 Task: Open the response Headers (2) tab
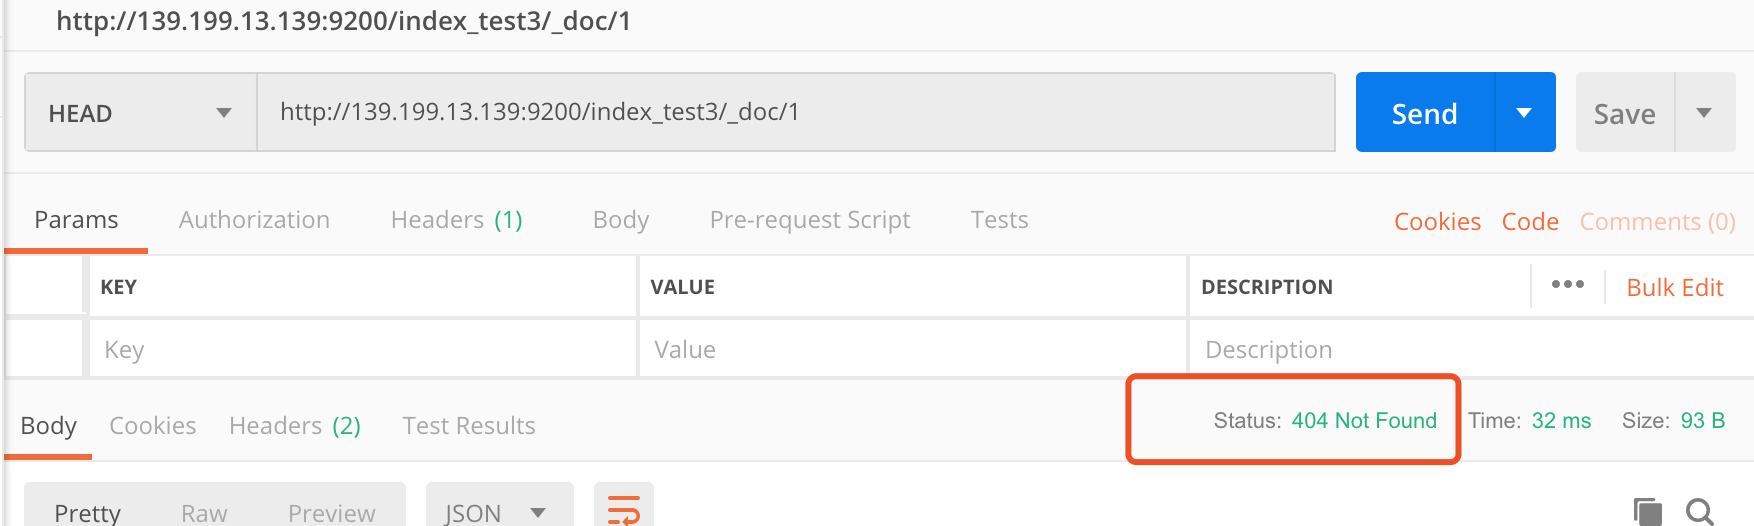[x=295, y=426]
